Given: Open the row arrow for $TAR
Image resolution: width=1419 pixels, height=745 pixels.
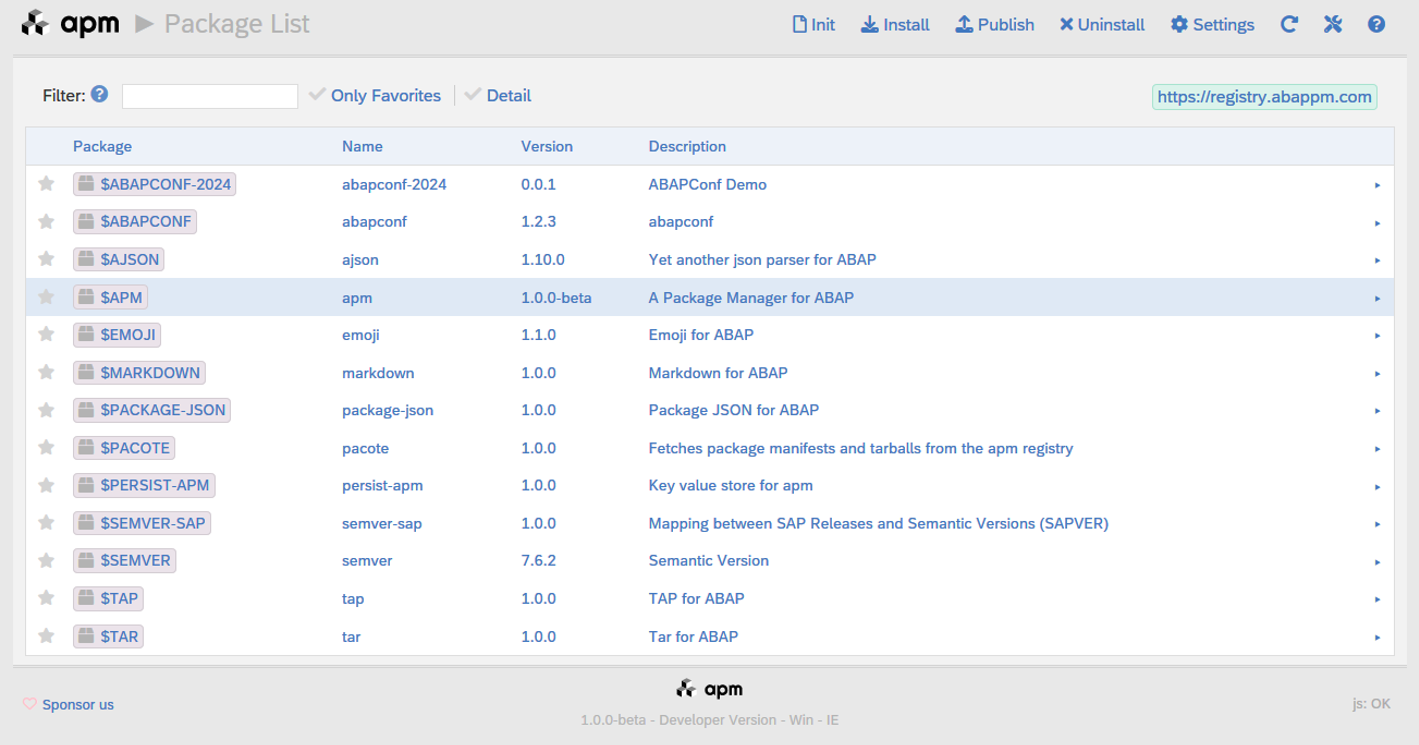Looking at the screenshot, I should [x=1377, y=637].
